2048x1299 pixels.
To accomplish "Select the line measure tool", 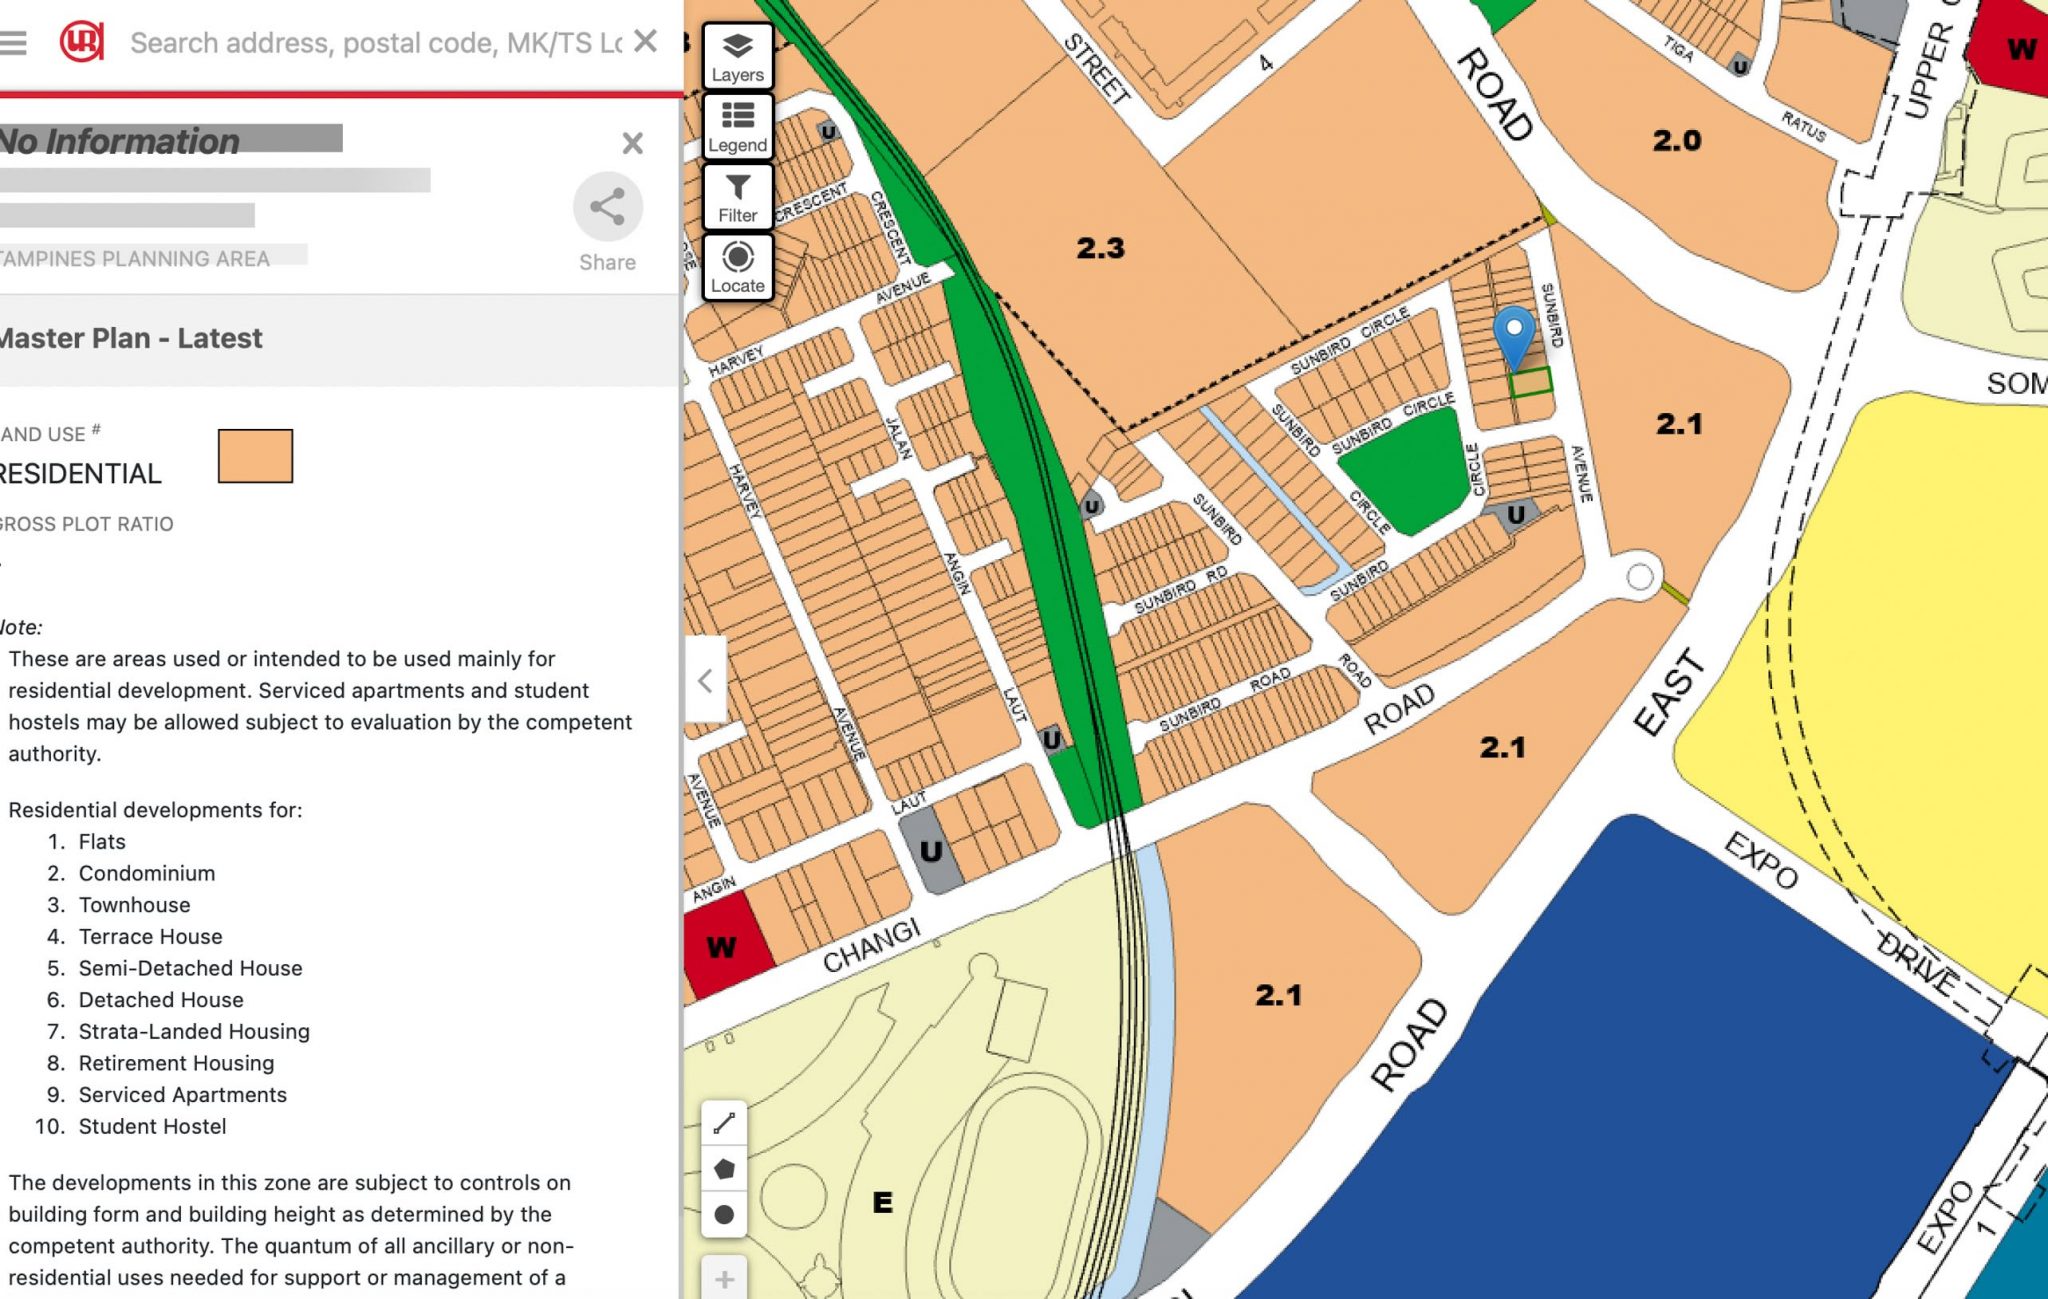I will click(x=724, y=1123).
